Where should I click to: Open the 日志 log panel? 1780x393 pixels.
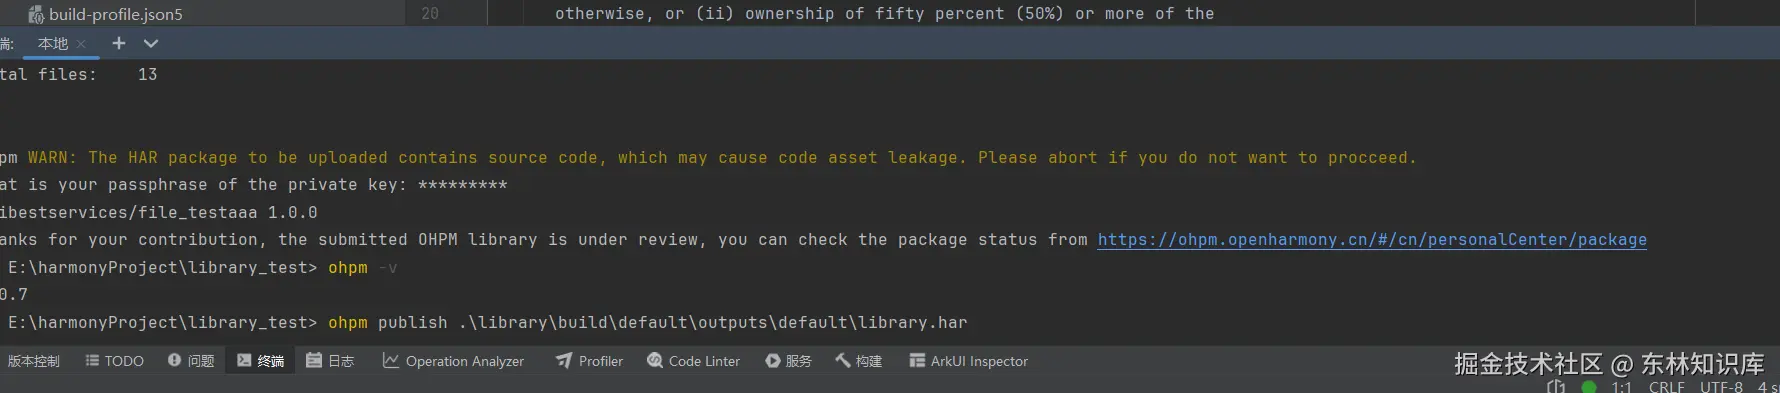(330, 361)
